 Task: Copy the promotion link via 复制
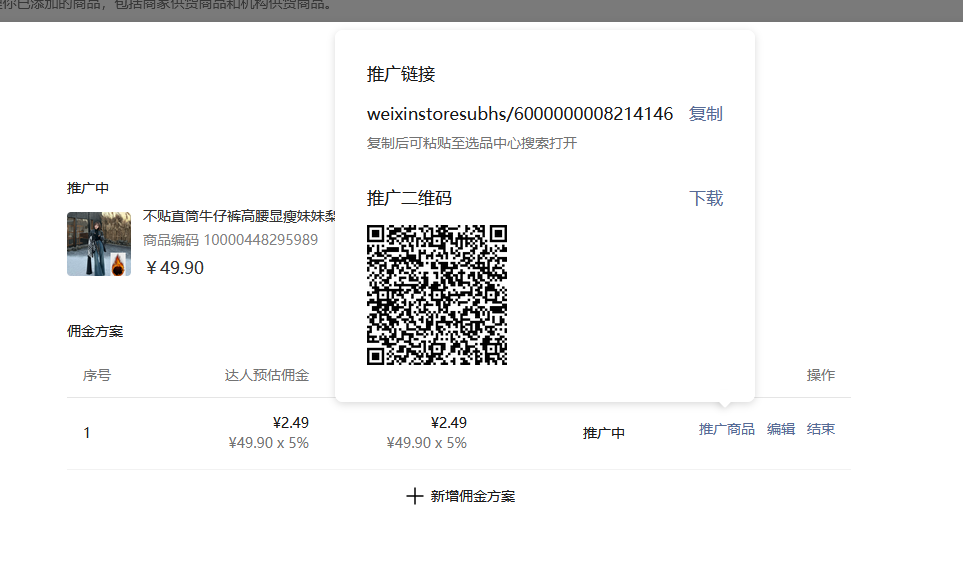pyautogui.click(x=705, y=114)
